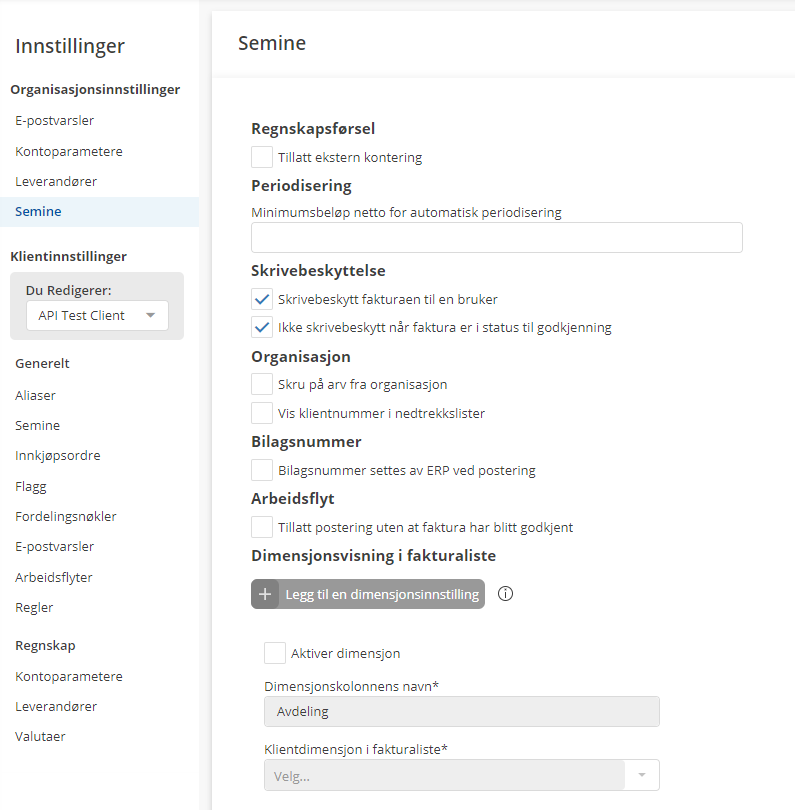Go to Kontoparametere under Organisasjonsinnstillinger
The width and height of the screenshot is (795, 810).
(69, 152)
